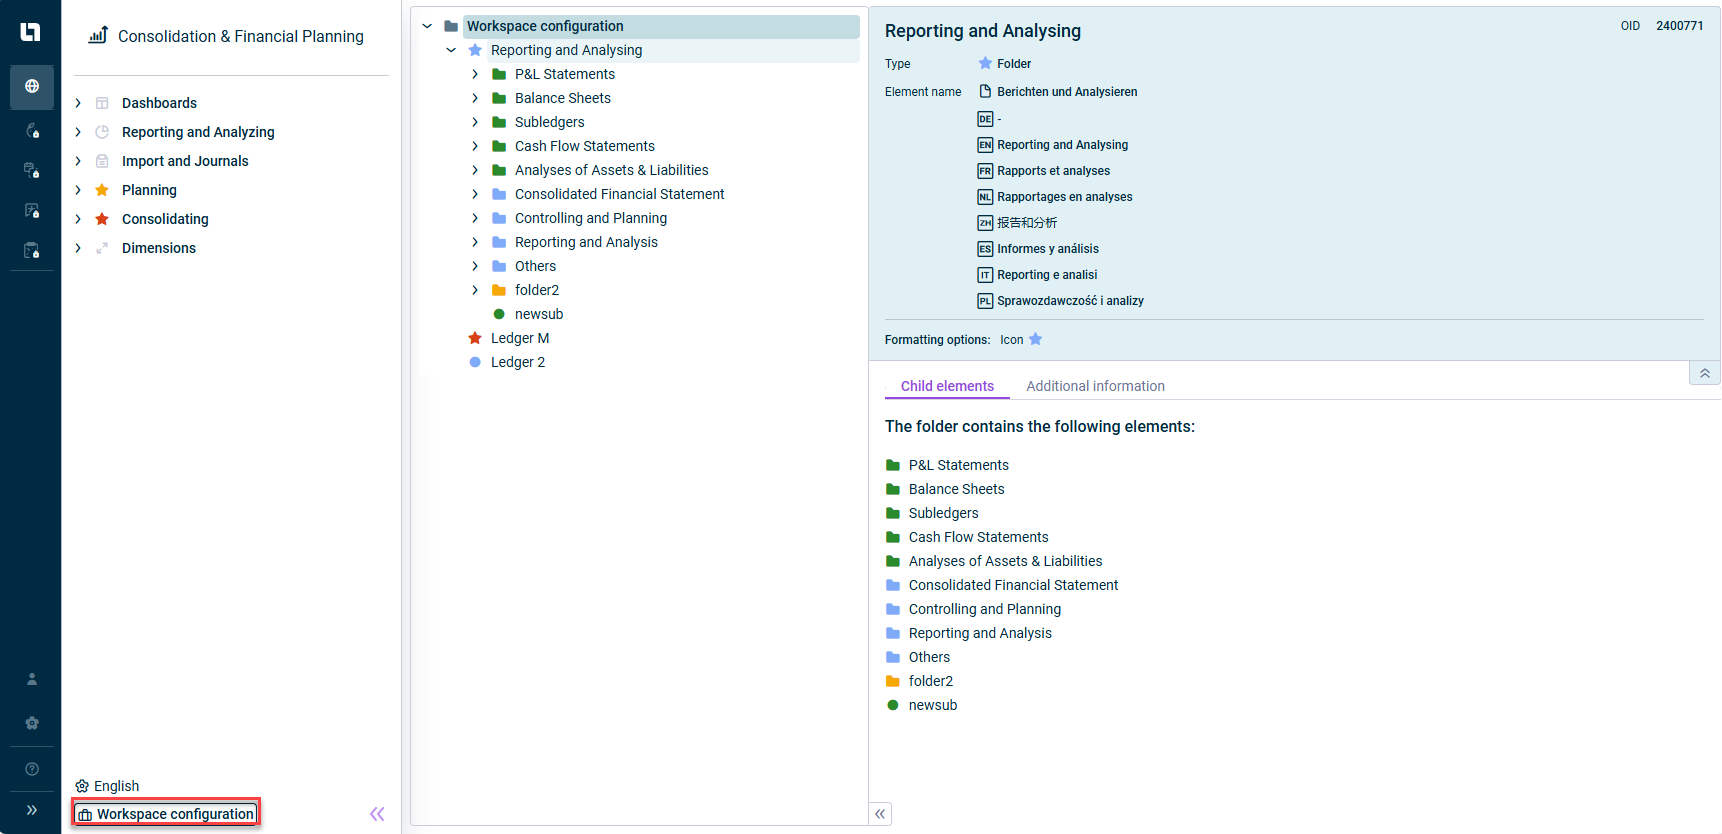Change language via the English selector
This screenshot has height=834, width=1722.
(x=107, y=786)
